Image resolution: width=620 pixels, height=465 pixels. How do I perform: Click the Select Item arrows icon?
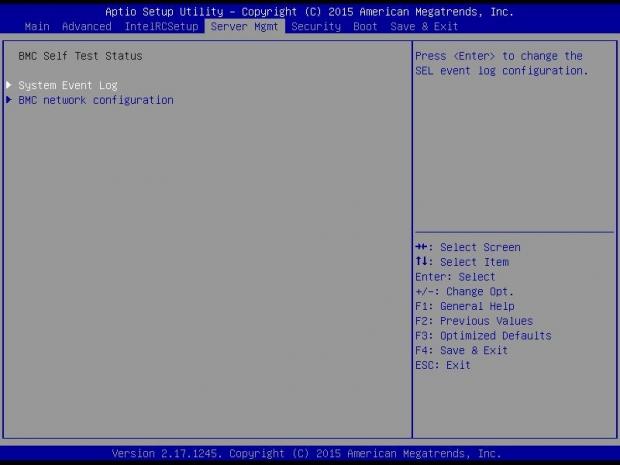(422, 261)
